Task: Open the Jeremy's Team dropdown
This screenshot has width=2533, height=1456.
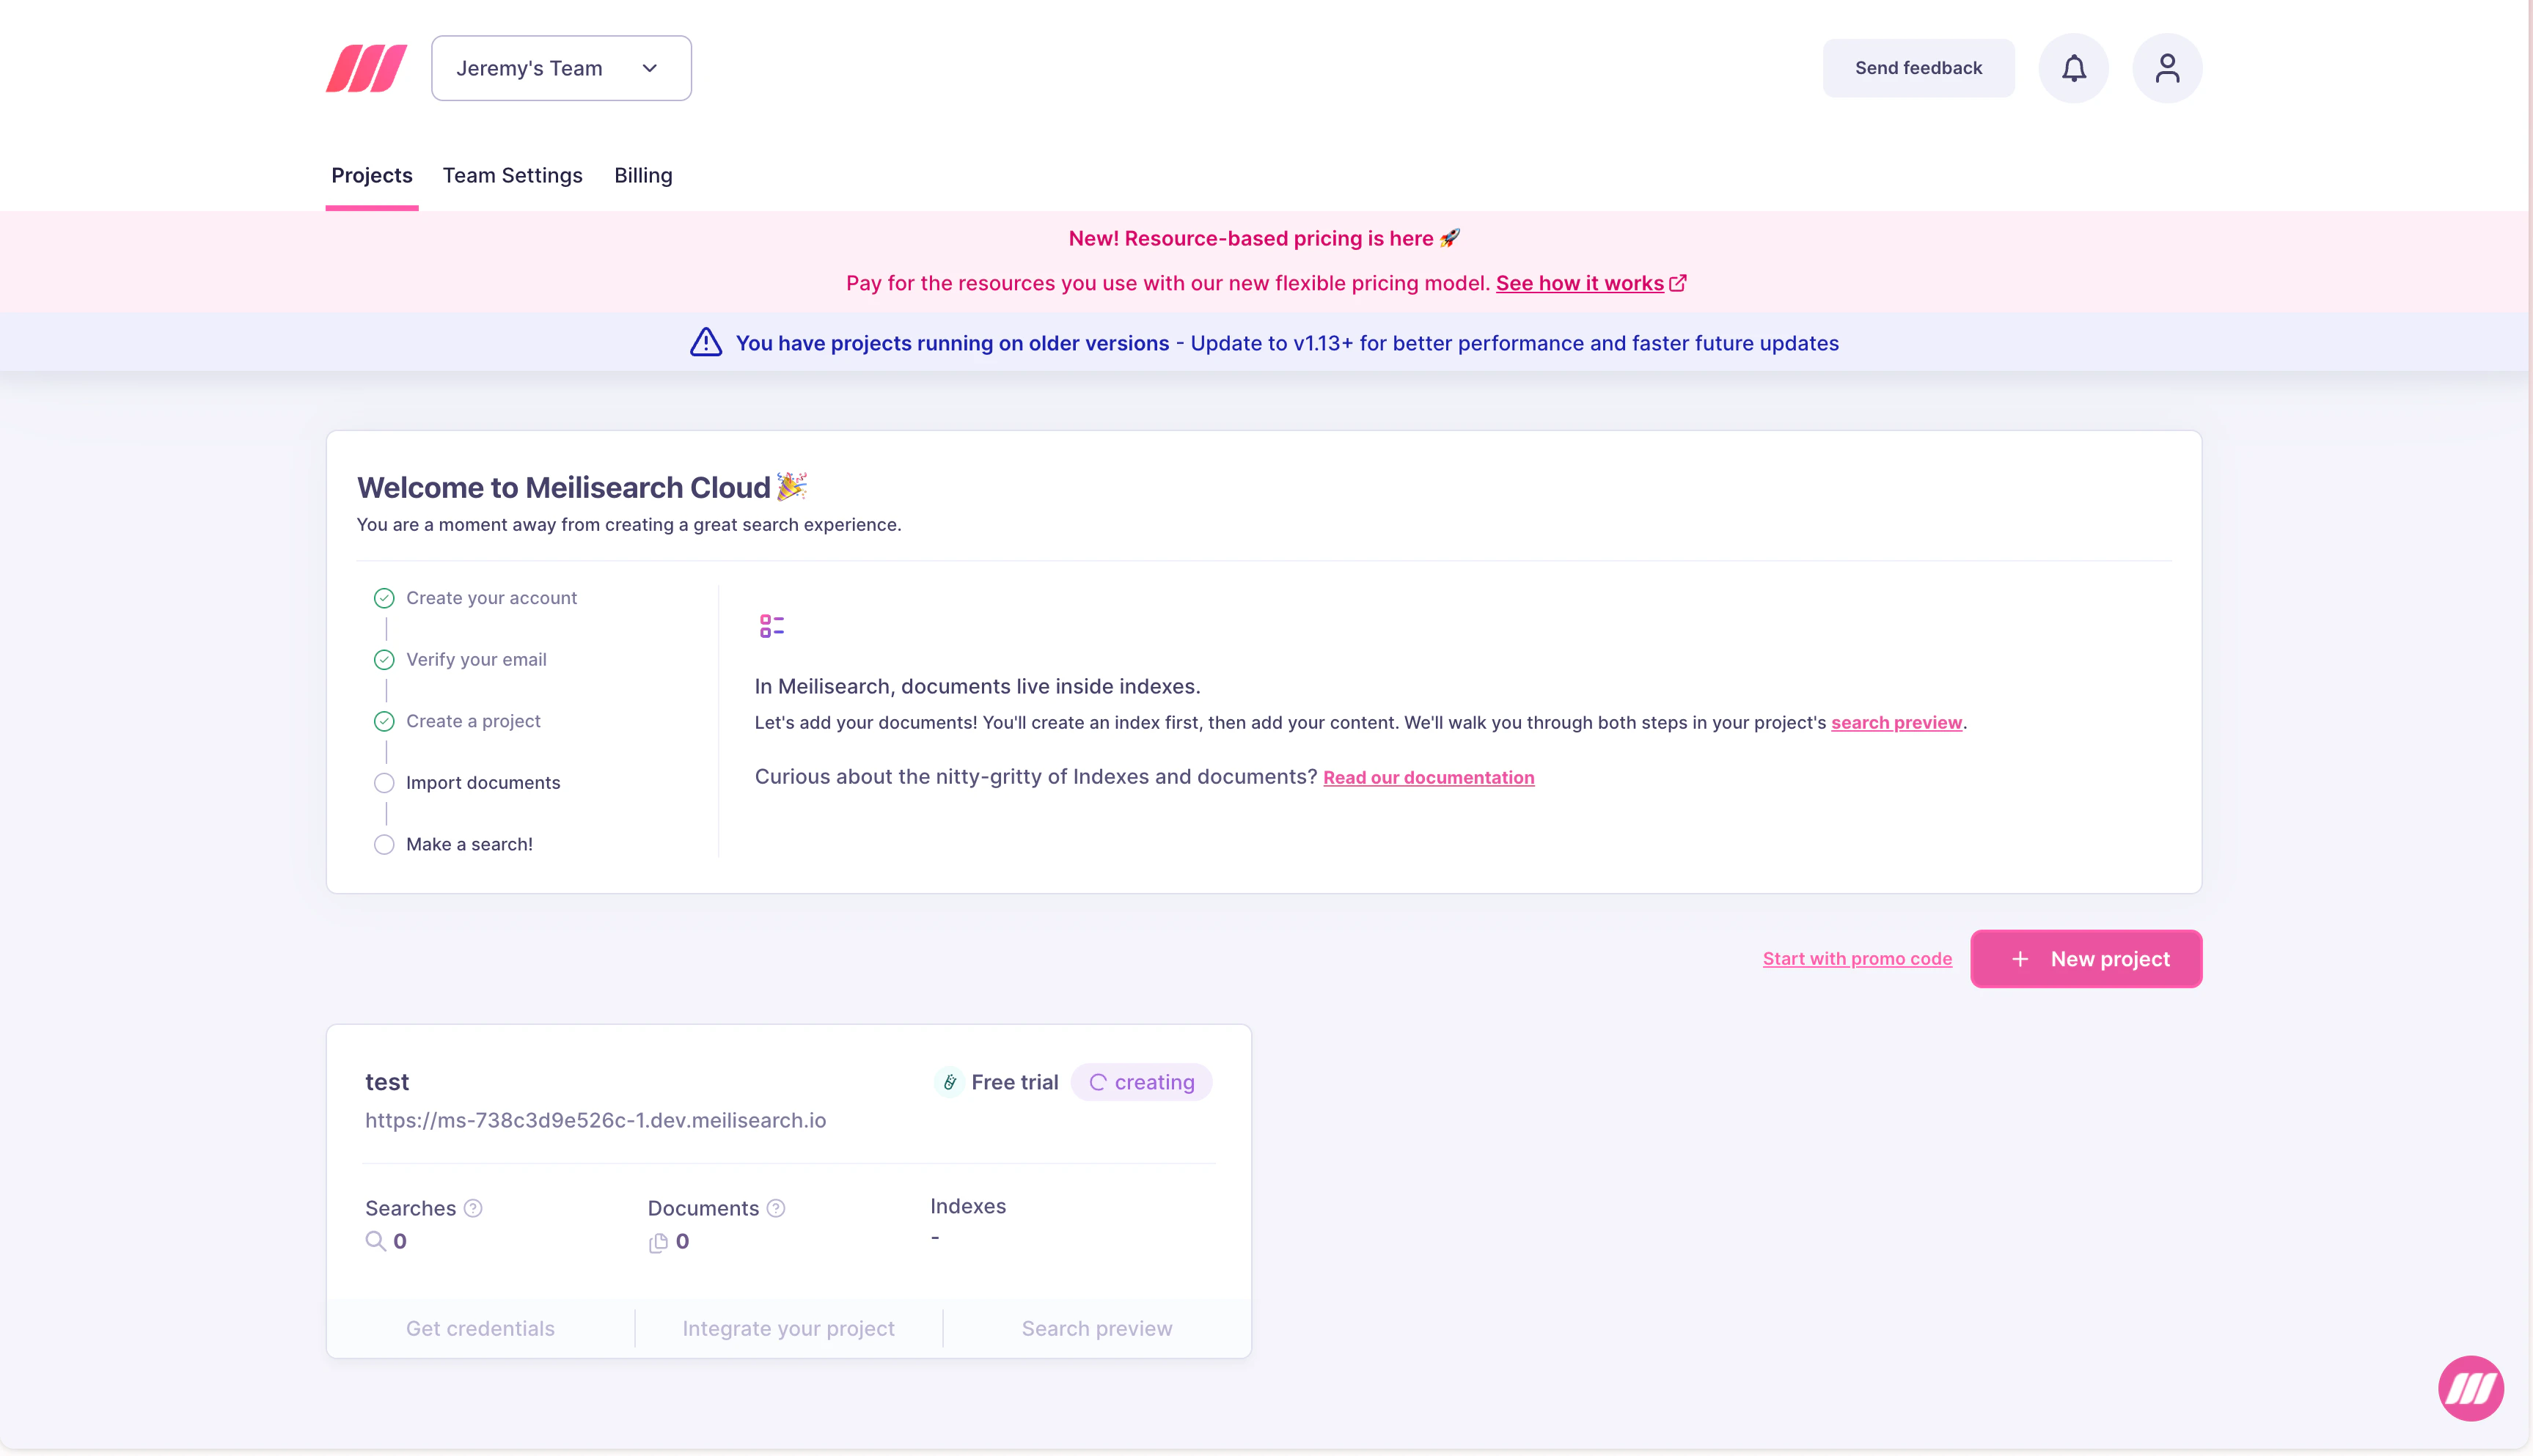Action: click(x=561, y=67)
